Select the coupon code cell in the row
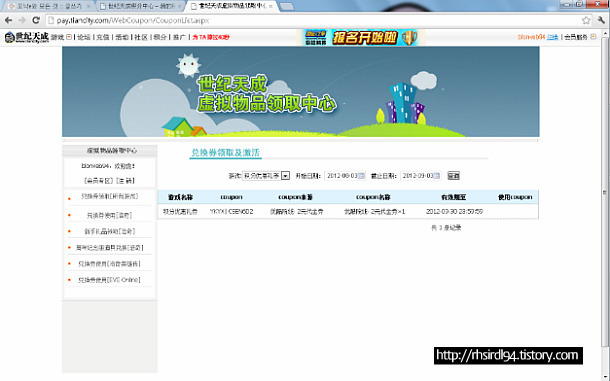This screenshot has width=610, height=381. (231, 212)
